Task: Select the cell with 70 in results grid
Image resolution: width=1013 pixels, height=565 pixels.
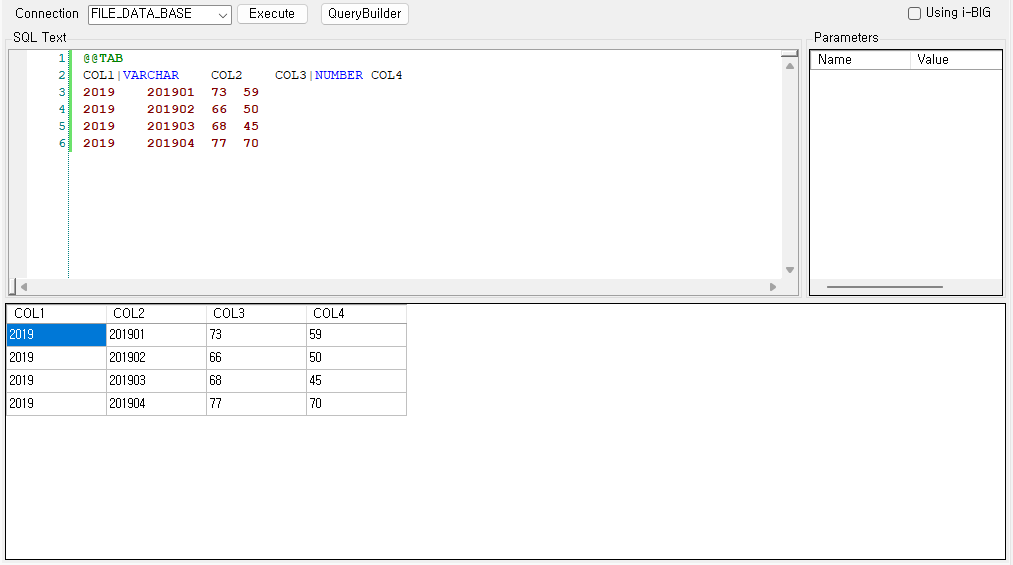Action: (356, 404)
